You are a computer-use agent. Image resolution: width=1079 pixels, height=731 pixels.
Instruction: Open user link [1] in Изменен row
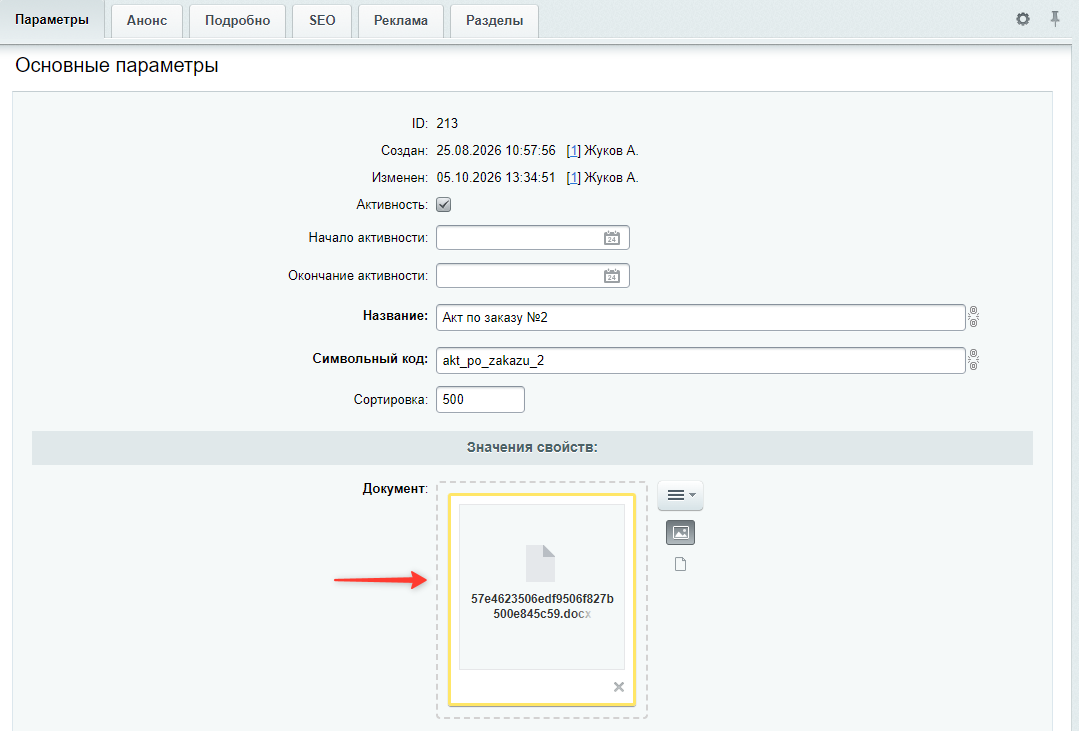[573, 178]
